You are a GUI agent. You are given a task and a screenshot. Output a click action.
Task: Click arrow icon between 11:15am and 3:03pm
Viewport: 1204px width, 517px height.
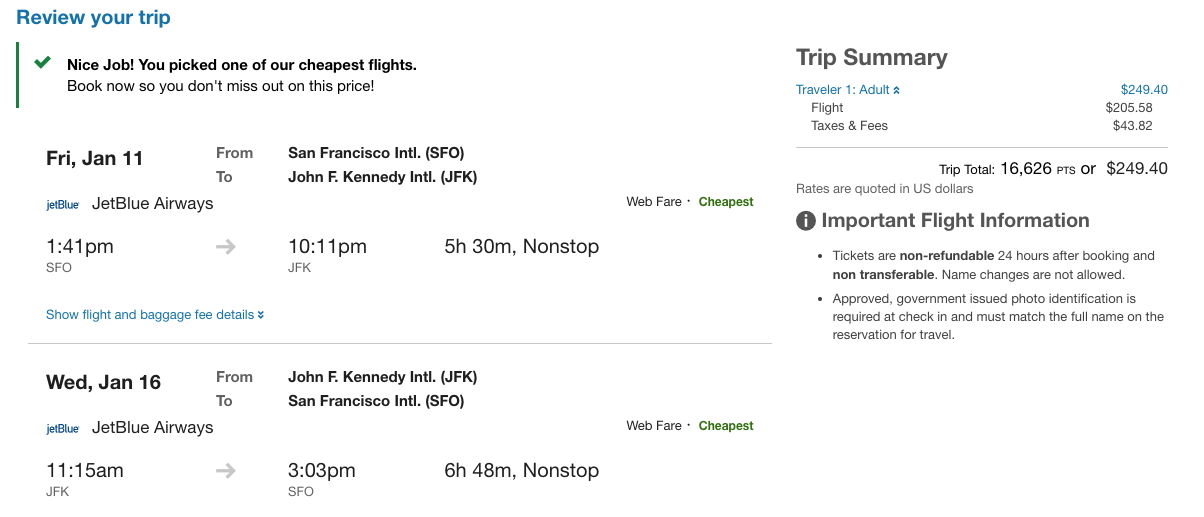click(x=226, y=471)
